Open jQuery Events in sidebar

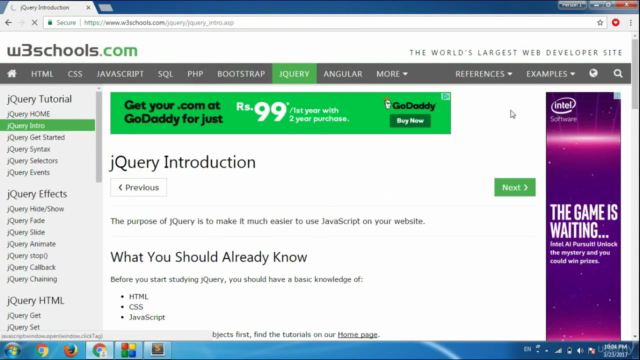pyautogui.click(x=28, y=173)
